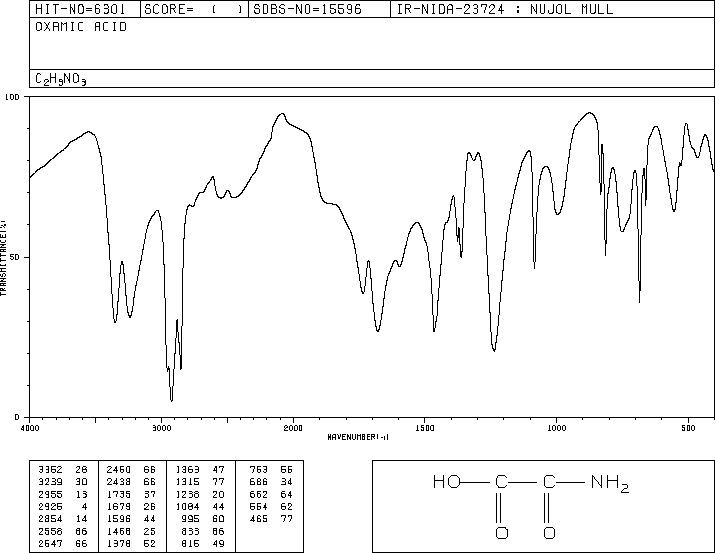The width and height of the screenshot is (715, 553).
Task: Select peak value 816 in the table
Action: pos(190,543)
